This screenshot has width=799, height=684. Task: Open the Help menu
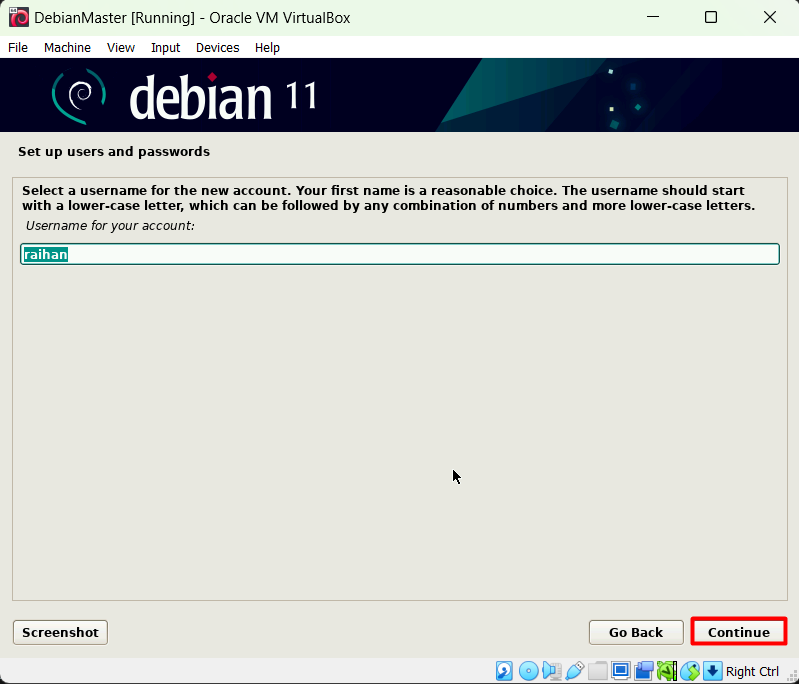[x=267, y=47]
